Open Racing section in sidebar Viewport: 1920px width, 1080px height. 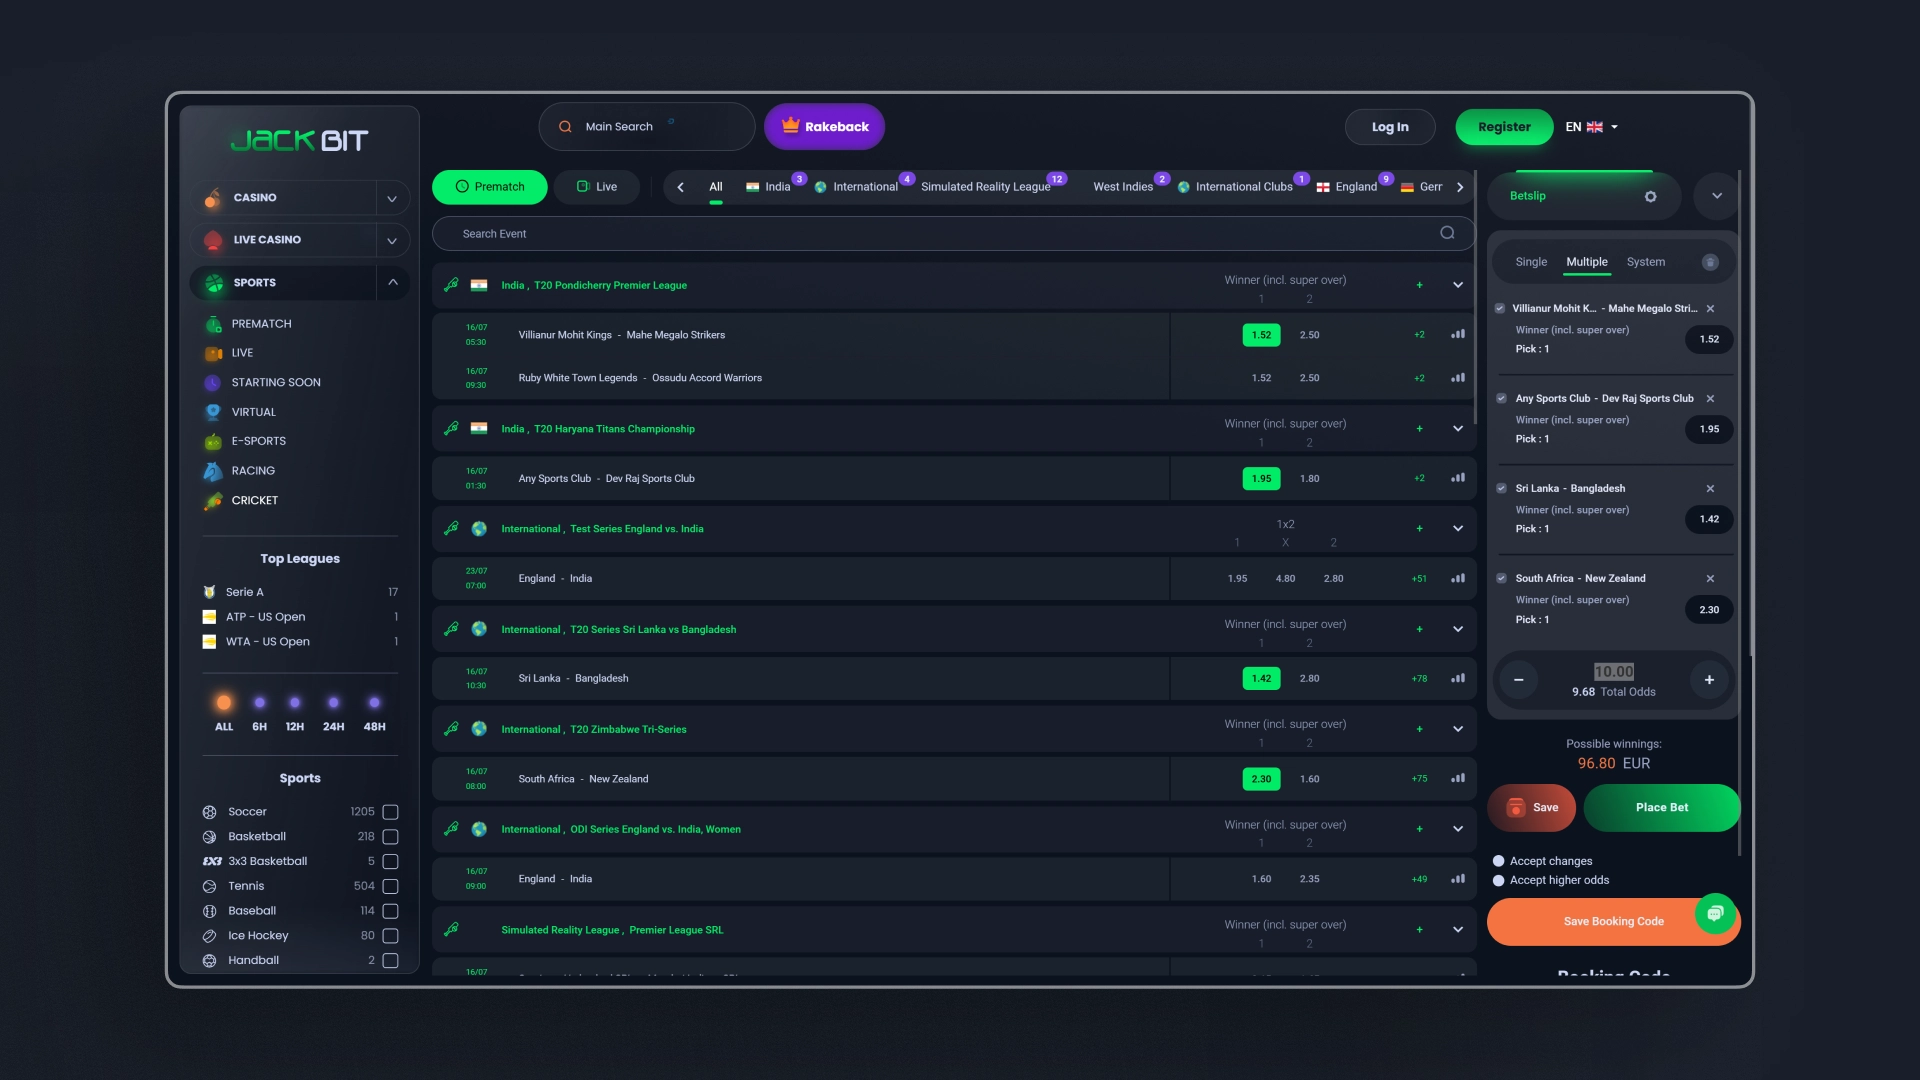[x=253, y=471]
